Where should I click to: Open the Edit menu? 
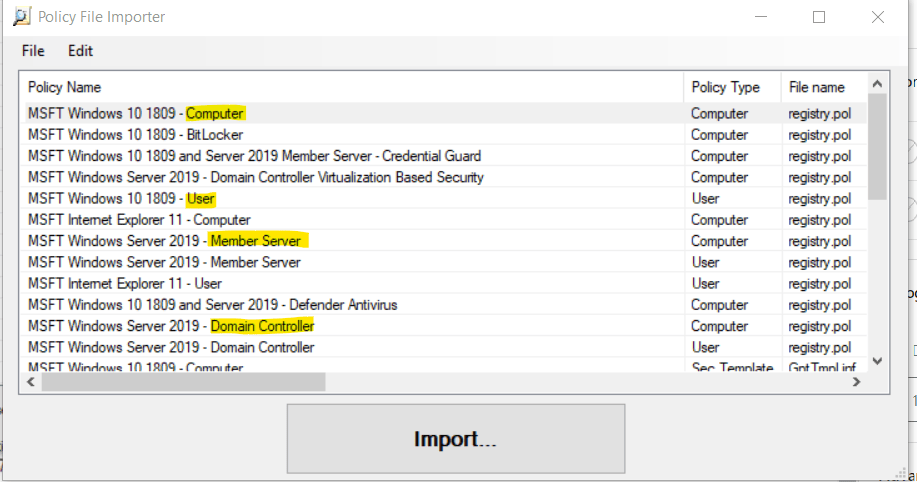(81, 50)
